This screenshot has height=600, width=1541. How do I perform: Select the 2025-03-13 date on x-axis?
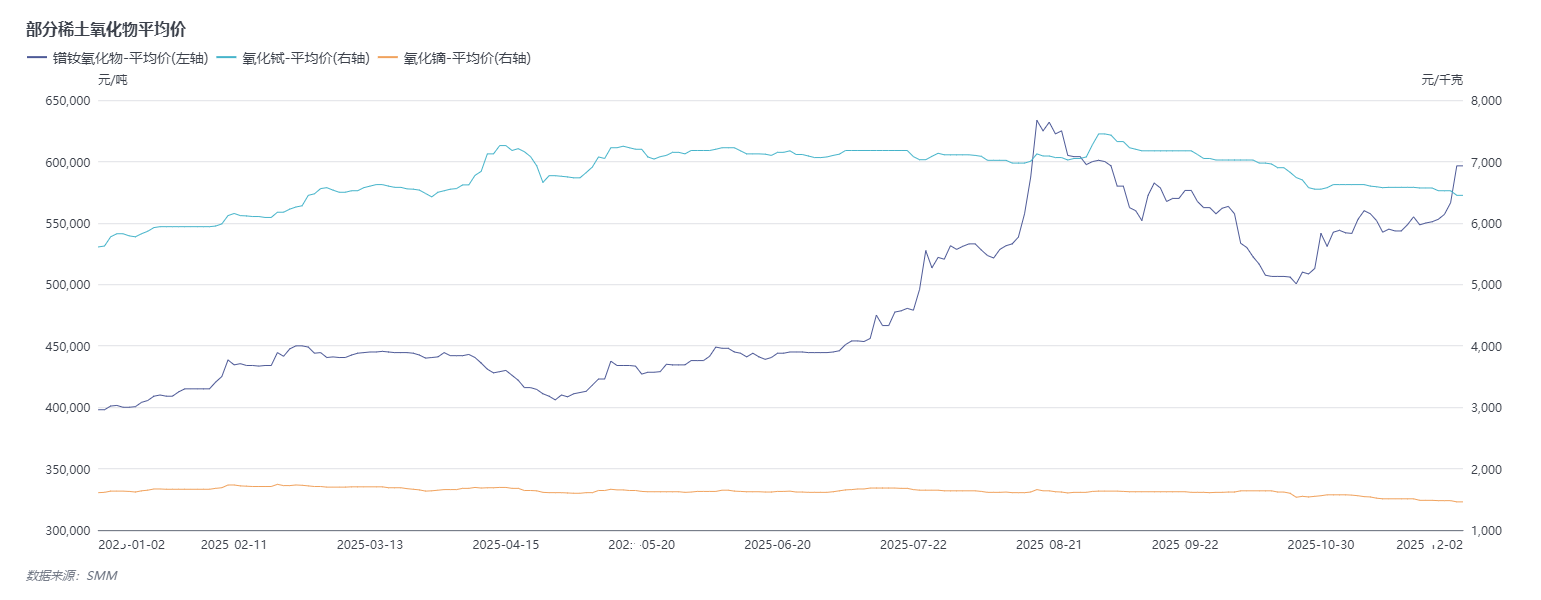(x=370, y=545)
